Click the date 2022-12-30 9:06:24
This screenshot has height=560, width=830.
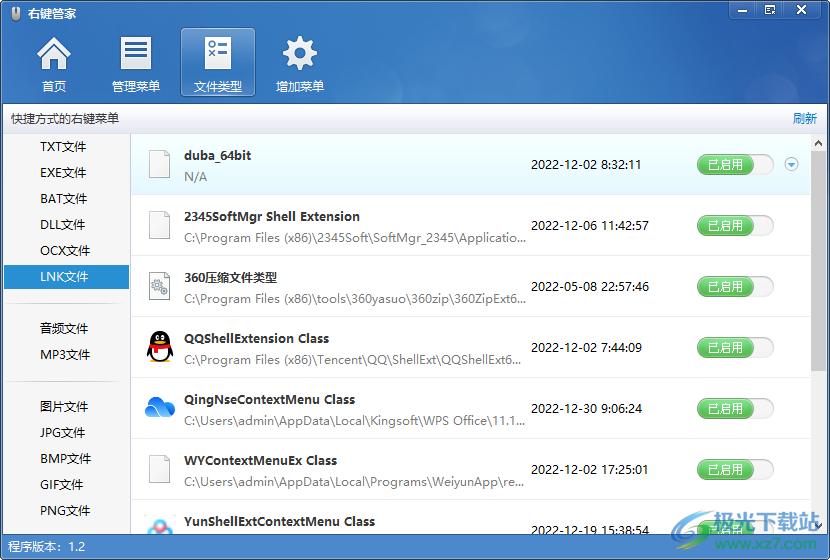587,409
